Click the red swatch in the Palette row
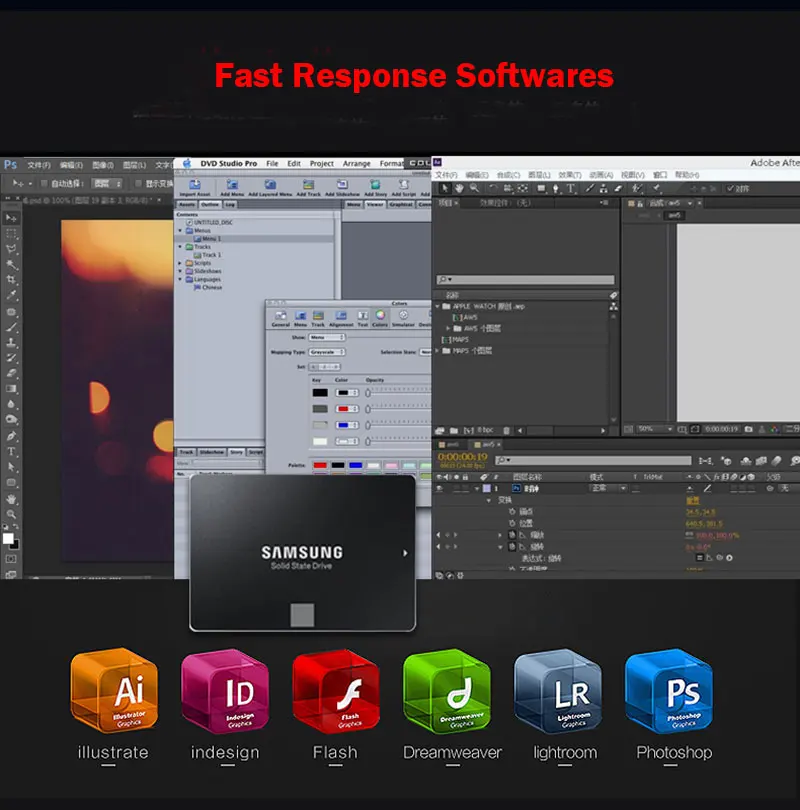Viewport: 800px width, 810px height. coord(320,465)
